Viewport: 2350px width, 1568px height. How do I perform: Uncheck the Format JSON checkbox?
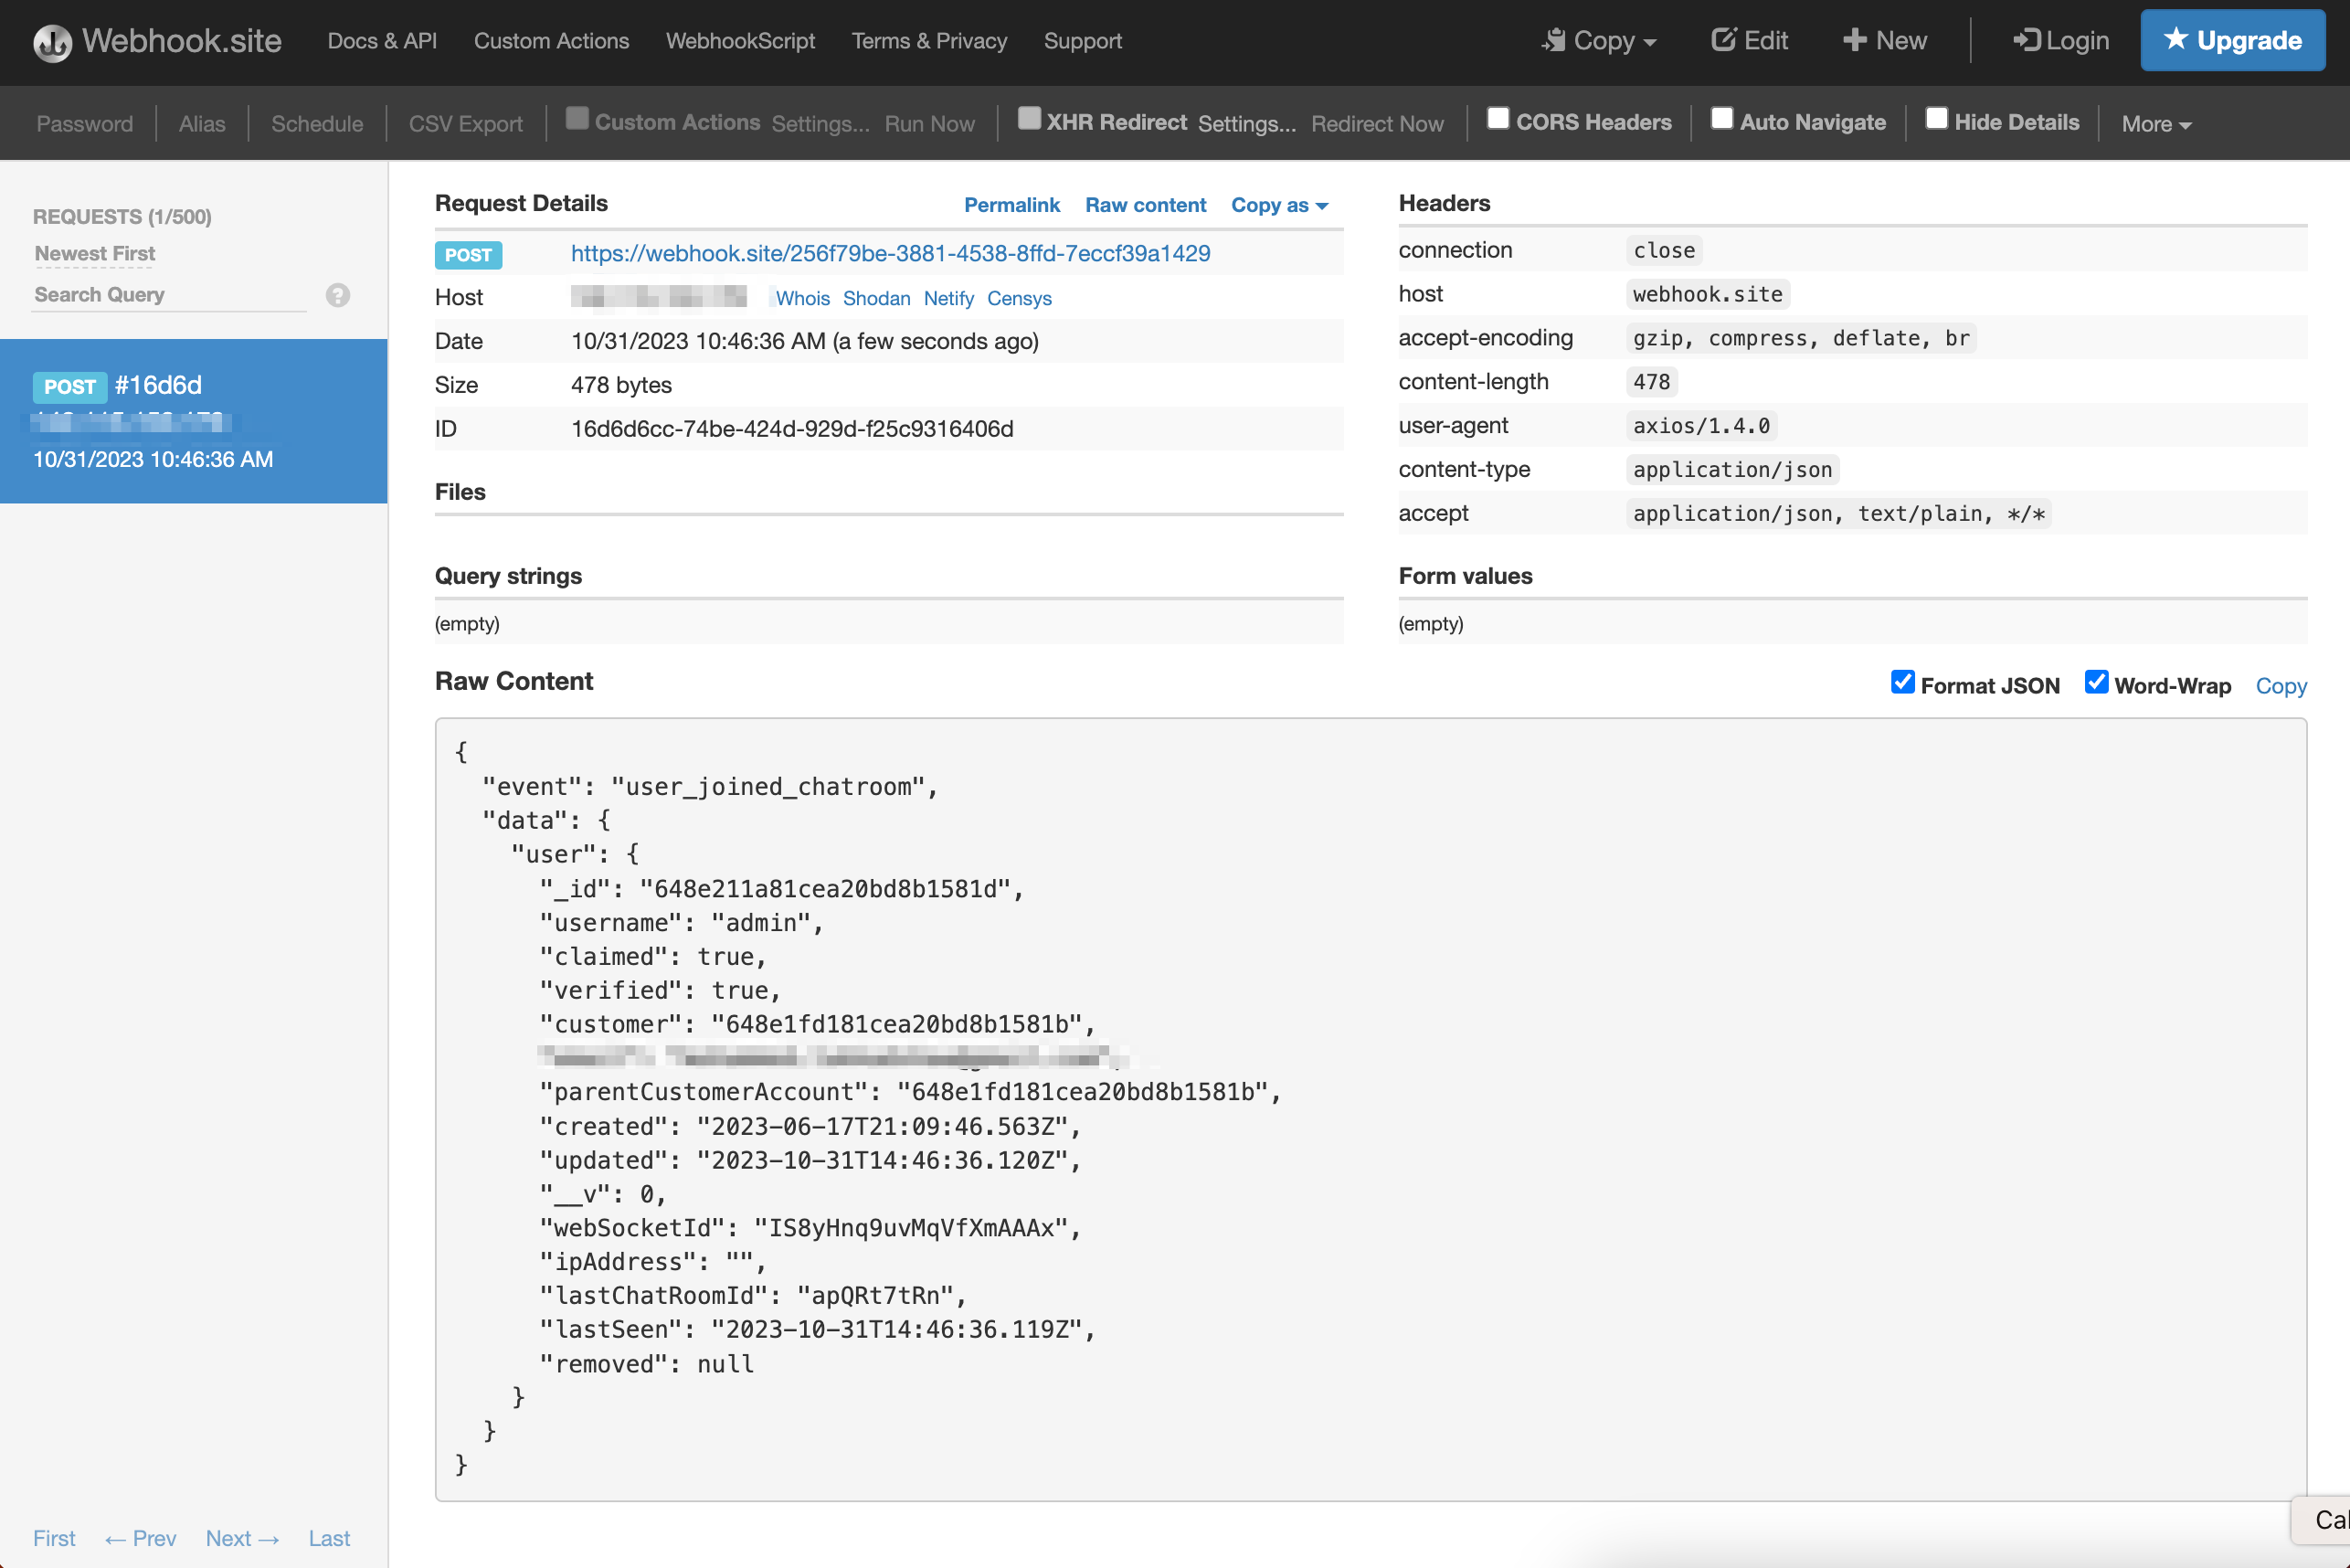(x=1902, y=682)
